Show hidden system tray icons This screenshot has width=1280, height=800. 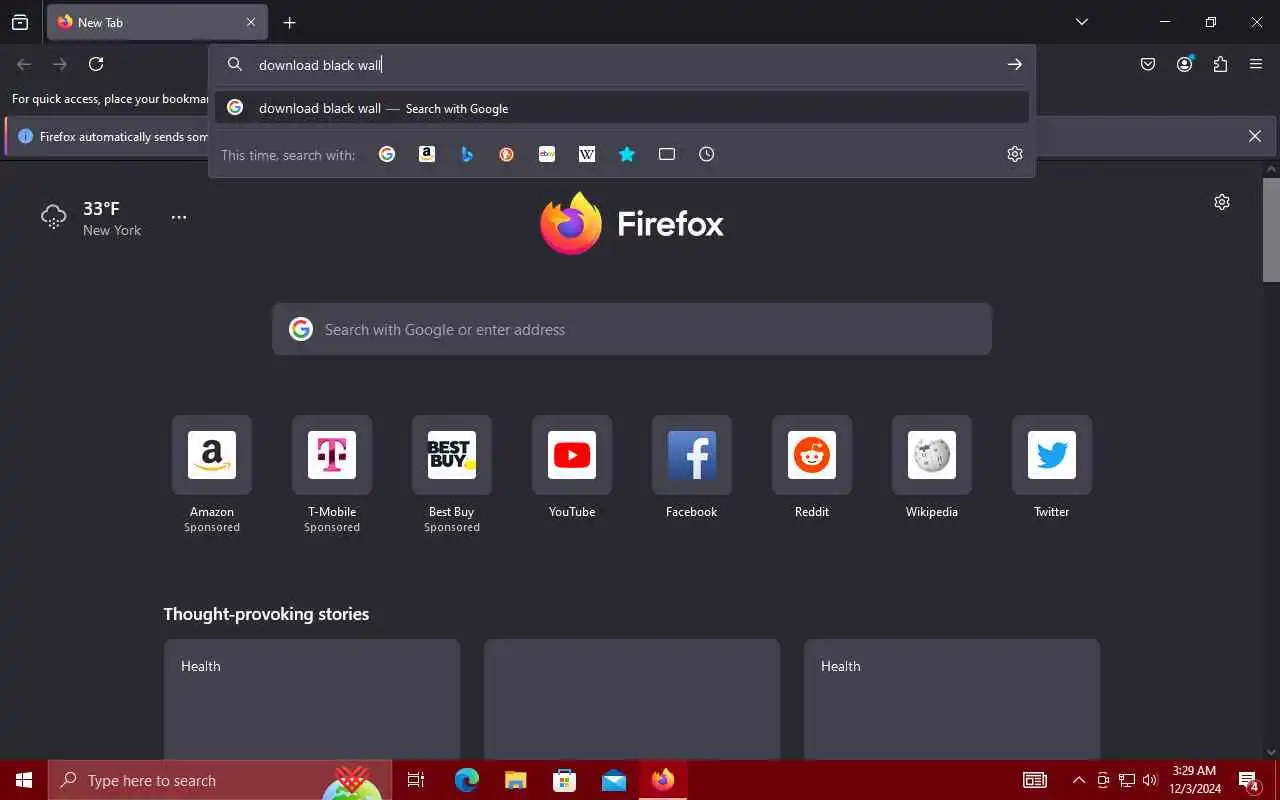pos(1078,780)
